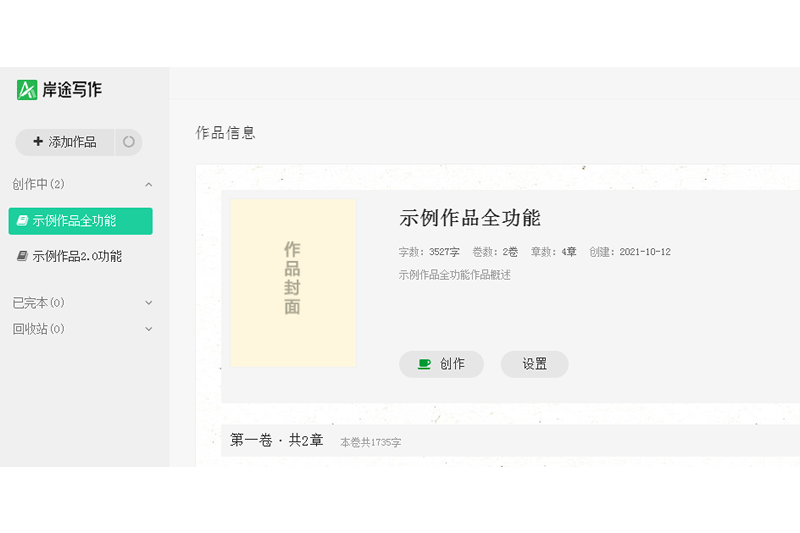Screen dimensions: 800x533
Task: Click the 本卷共1735字 word count text
Action: 370,443
